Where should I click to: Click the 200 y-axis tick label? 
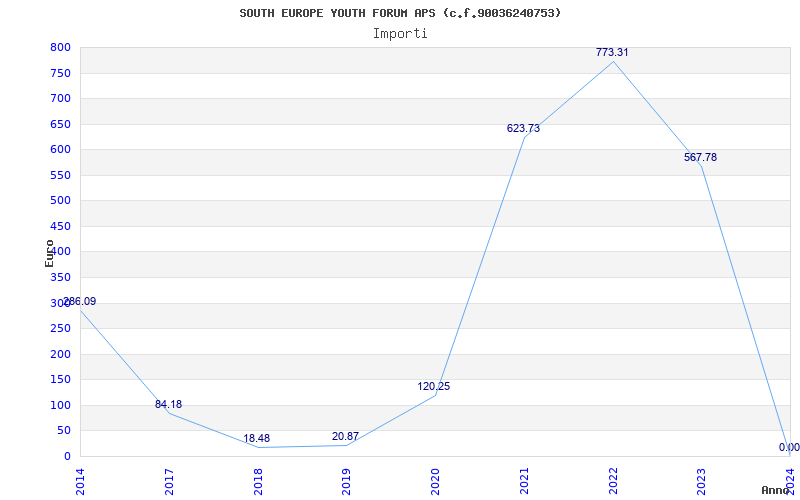[60, 354]
